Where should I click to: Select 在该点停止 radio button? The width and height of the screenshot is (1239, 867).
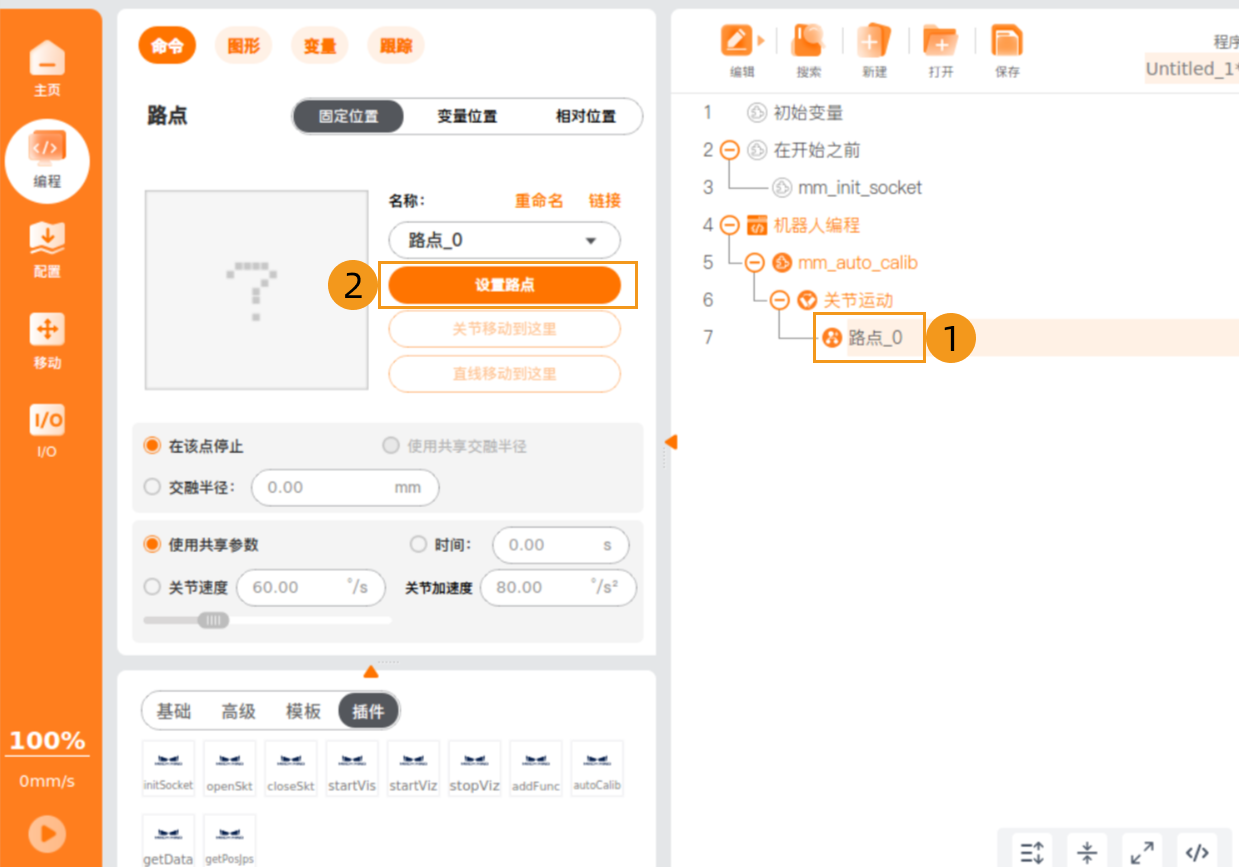click(152, 445)
